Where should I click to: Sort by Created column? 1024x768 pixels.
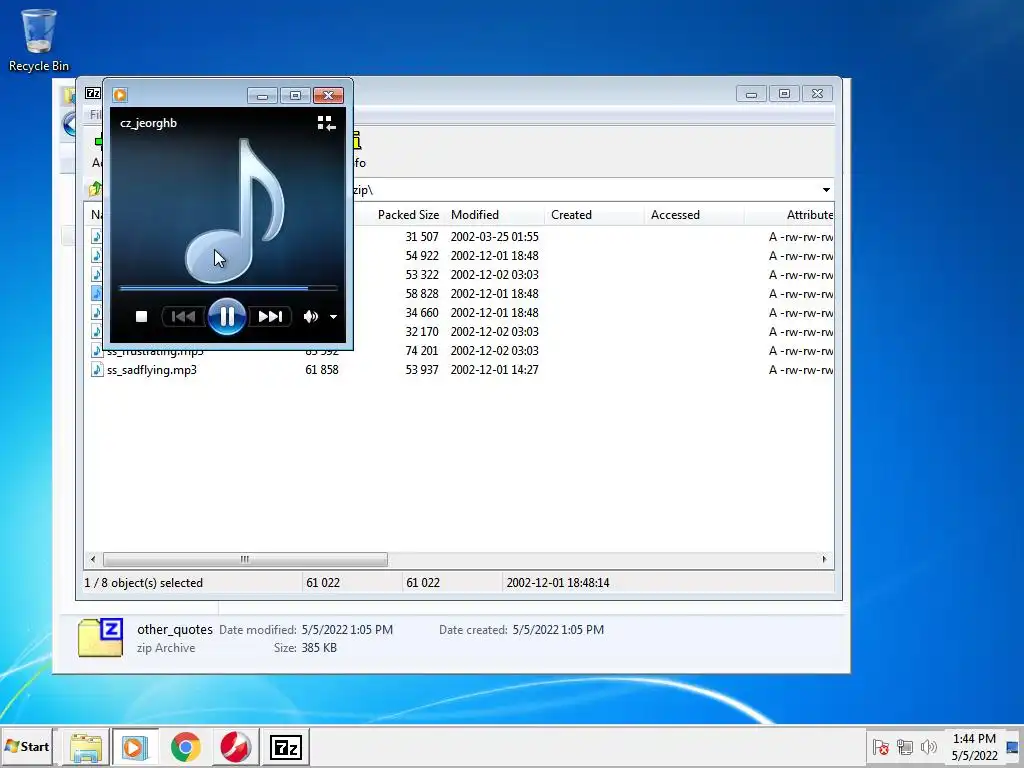pos(571,215)
